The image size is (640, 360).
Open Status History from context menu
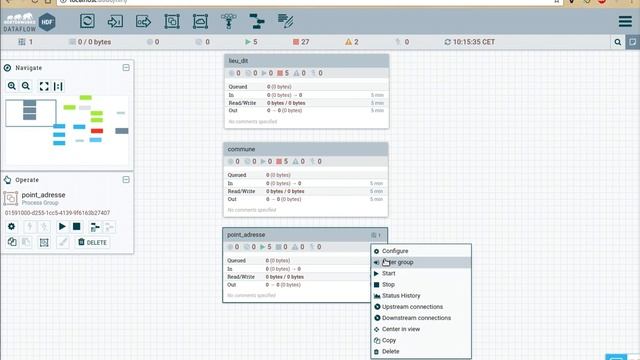click(x=421, y=296)
